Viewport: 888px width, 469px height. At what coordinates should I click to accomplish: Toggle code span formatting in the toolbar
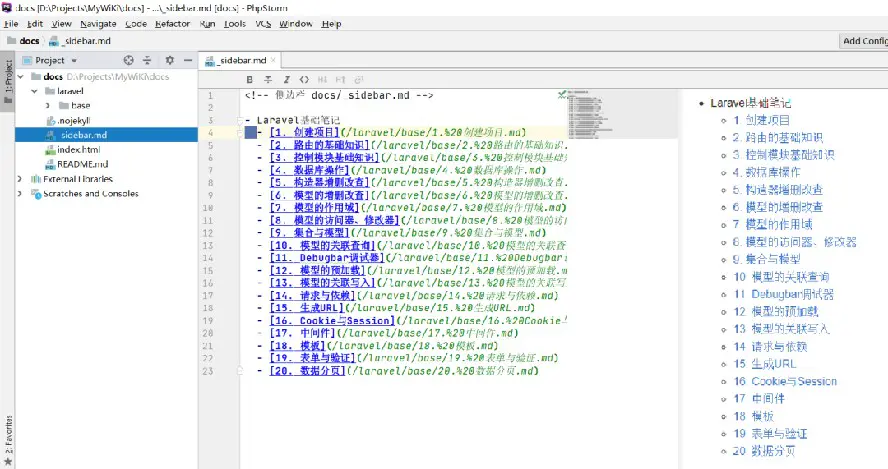[x=304, y=80]
